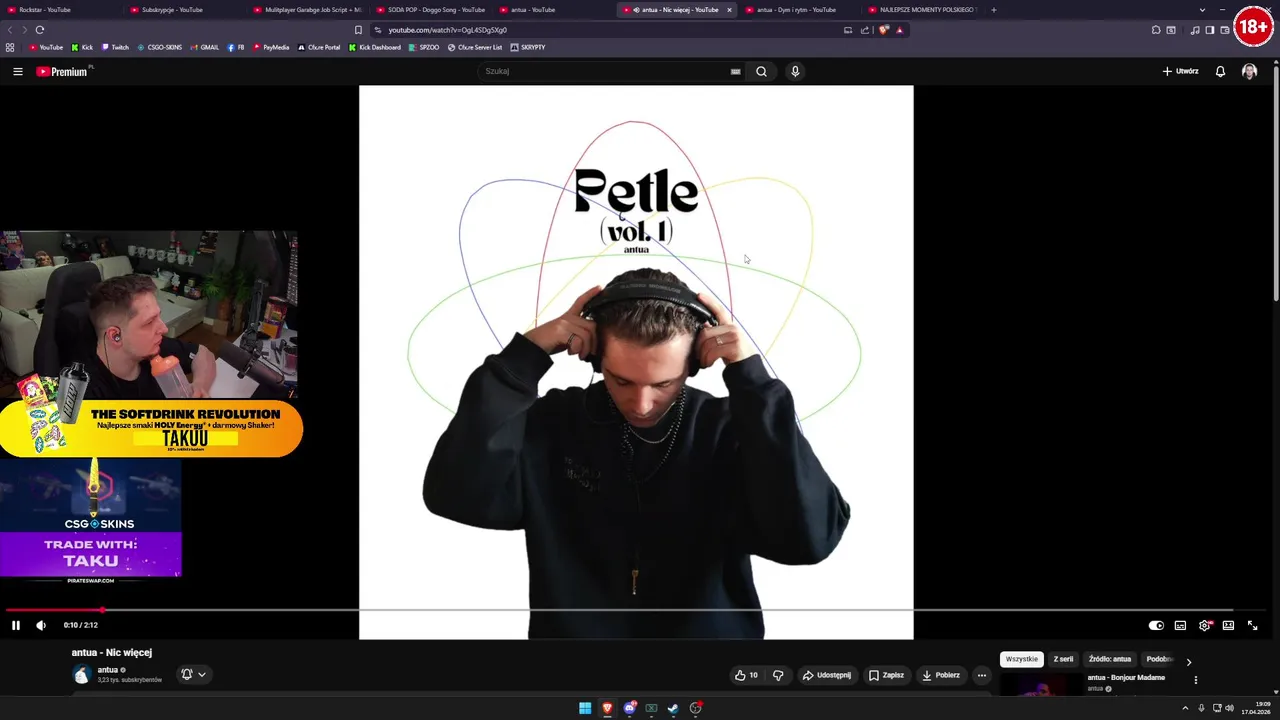Dislike the video with thumbs down
The height and width of the screenshot is (720, 1280).
pos(778,675)
